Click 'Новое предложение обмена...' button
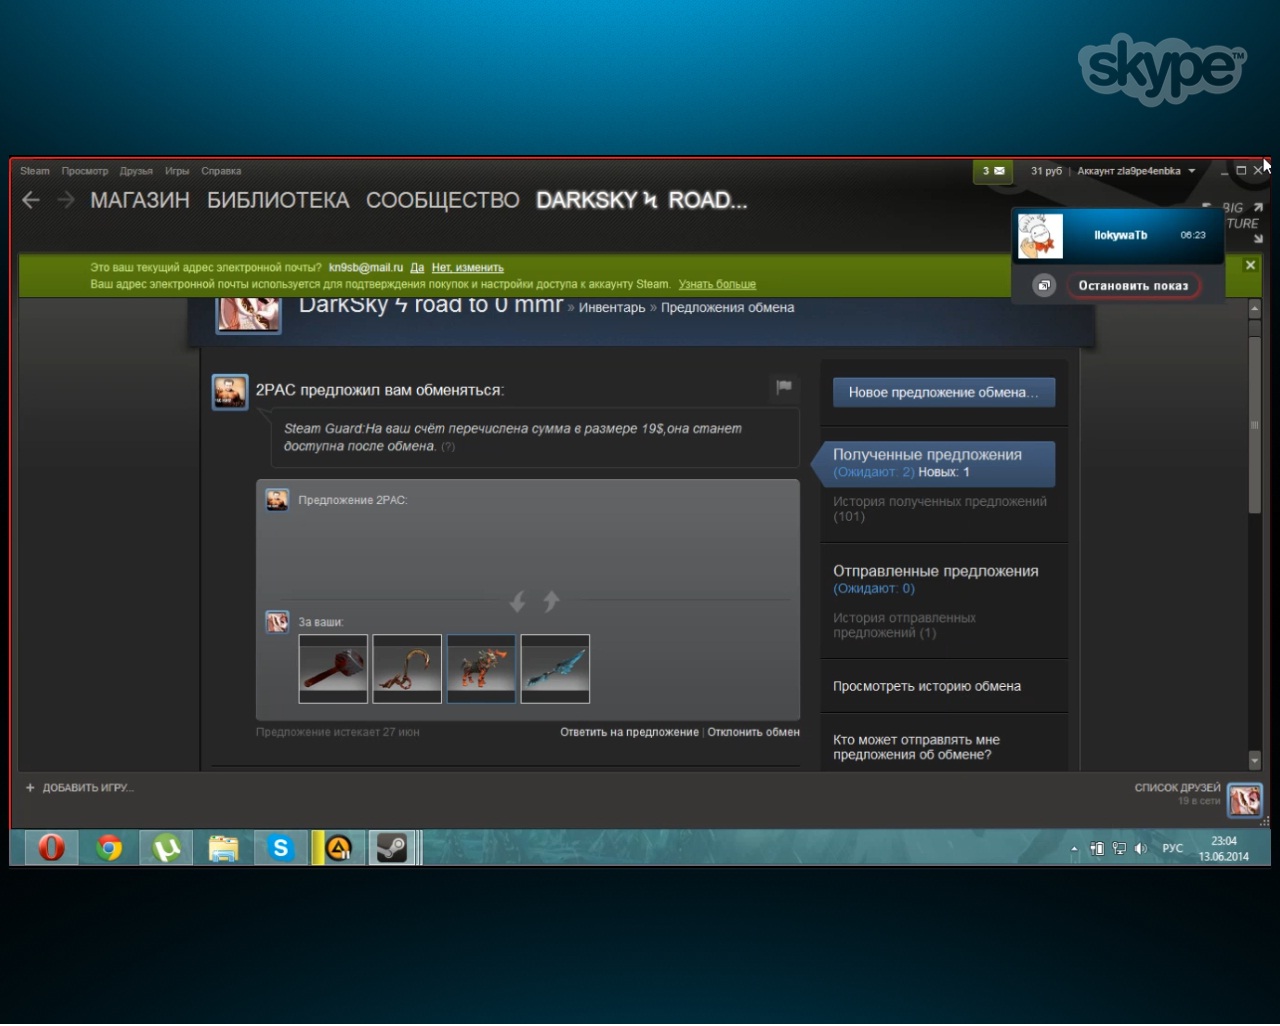Viewport: 1280px width, 1026px height. coord(944,392)
